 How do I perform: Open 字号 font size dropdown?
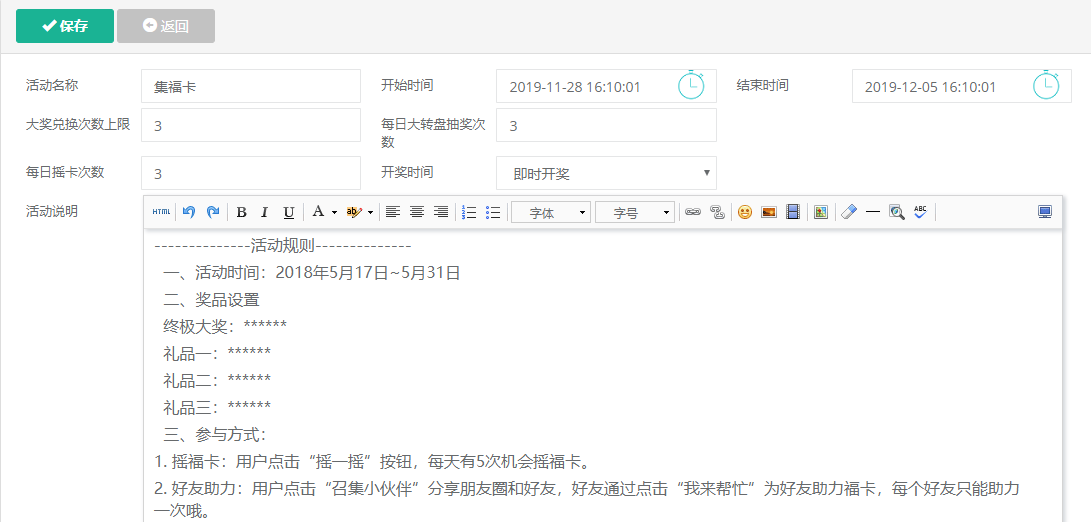tap(635, 212)
